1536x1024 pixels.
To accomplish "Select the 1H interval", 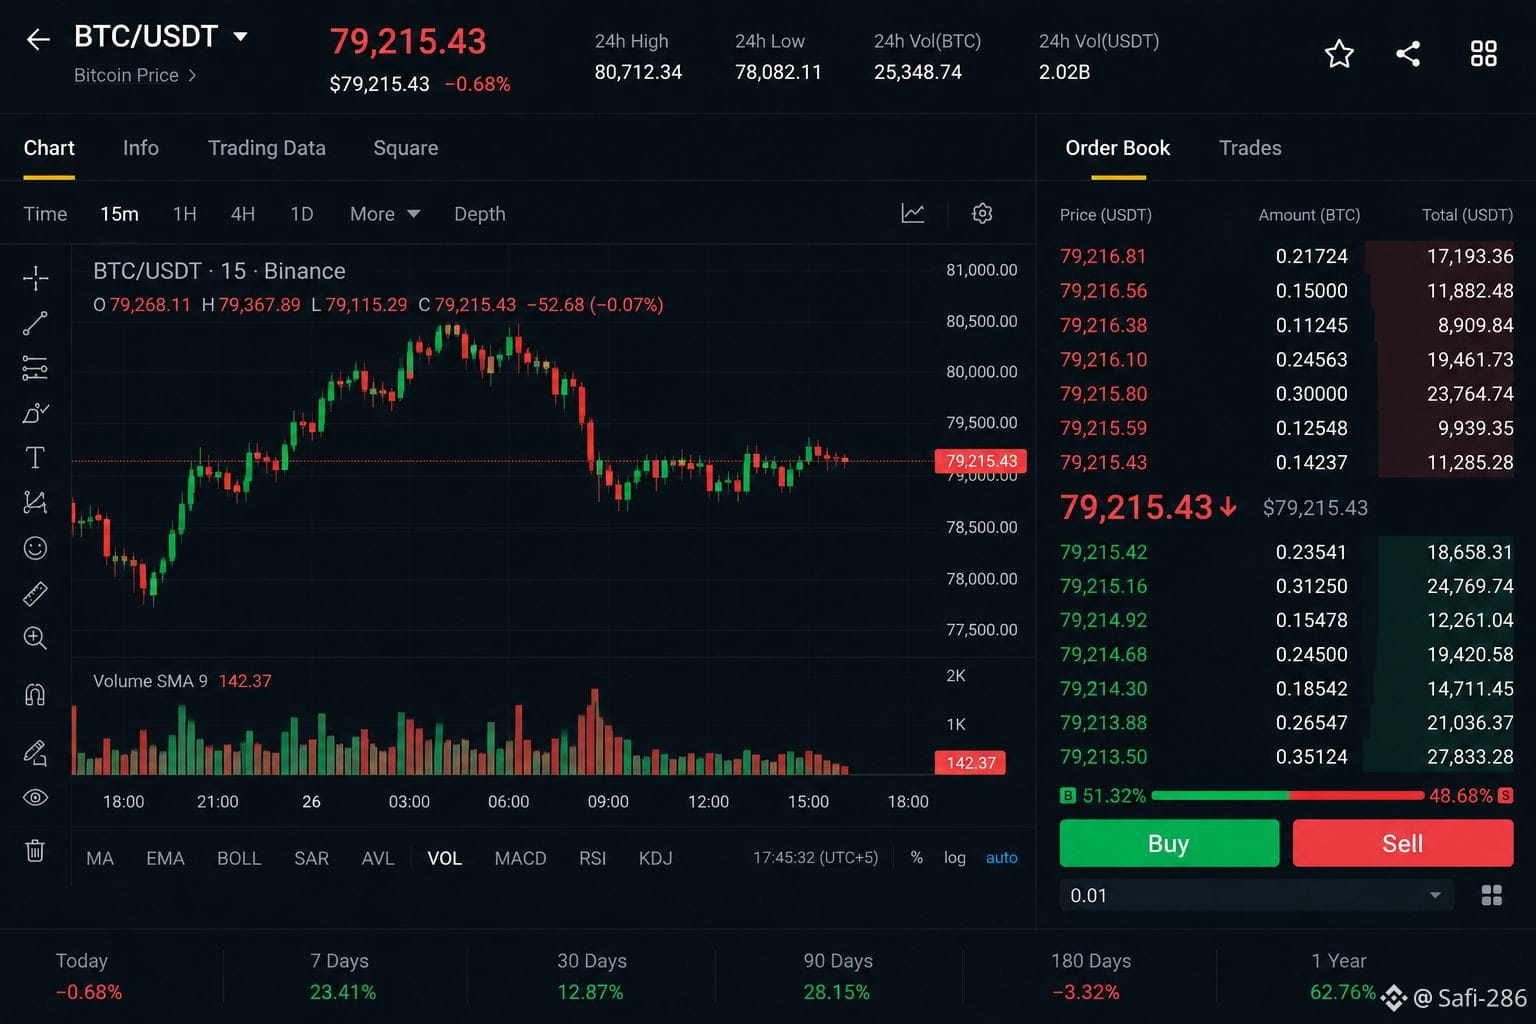I will point(184,214).
